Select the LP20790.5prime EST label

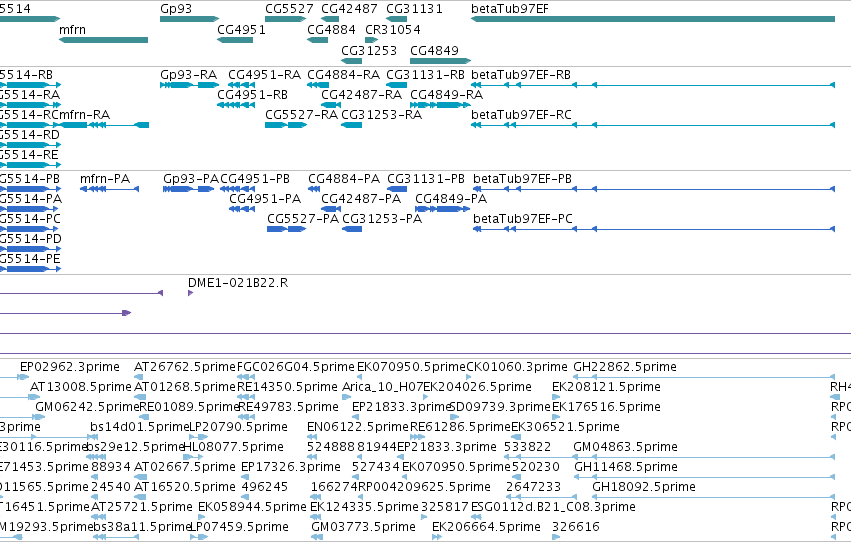click(238, 427)
